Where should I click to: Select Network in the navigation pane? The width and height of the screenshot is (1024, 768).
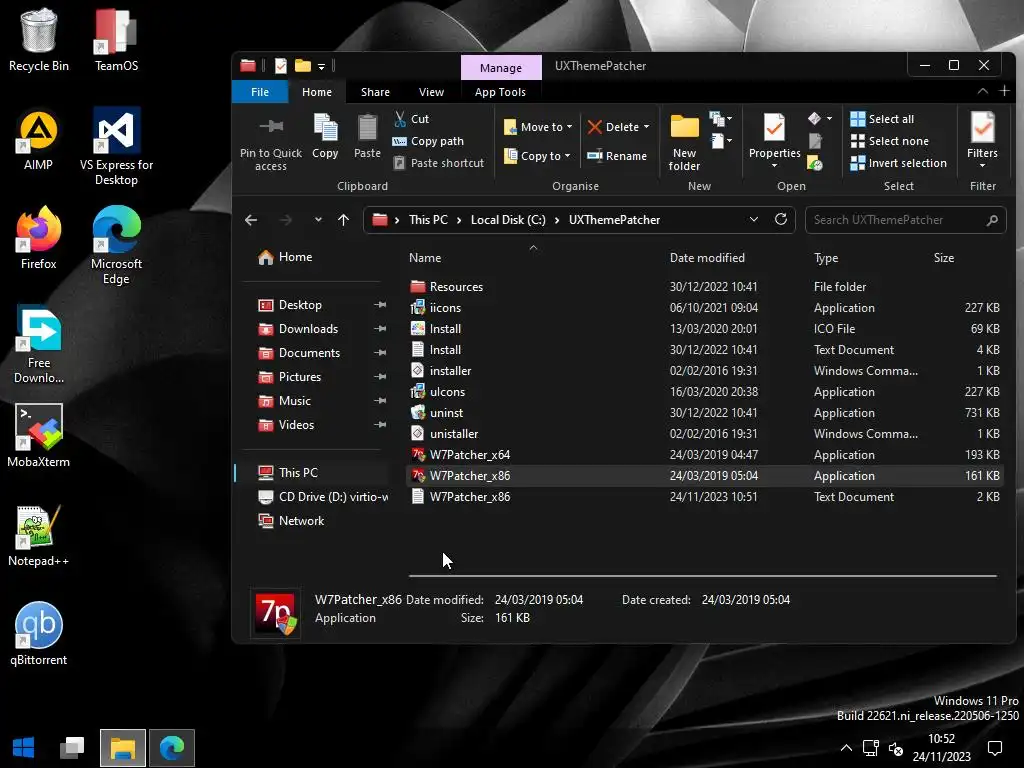coord(301,521)
